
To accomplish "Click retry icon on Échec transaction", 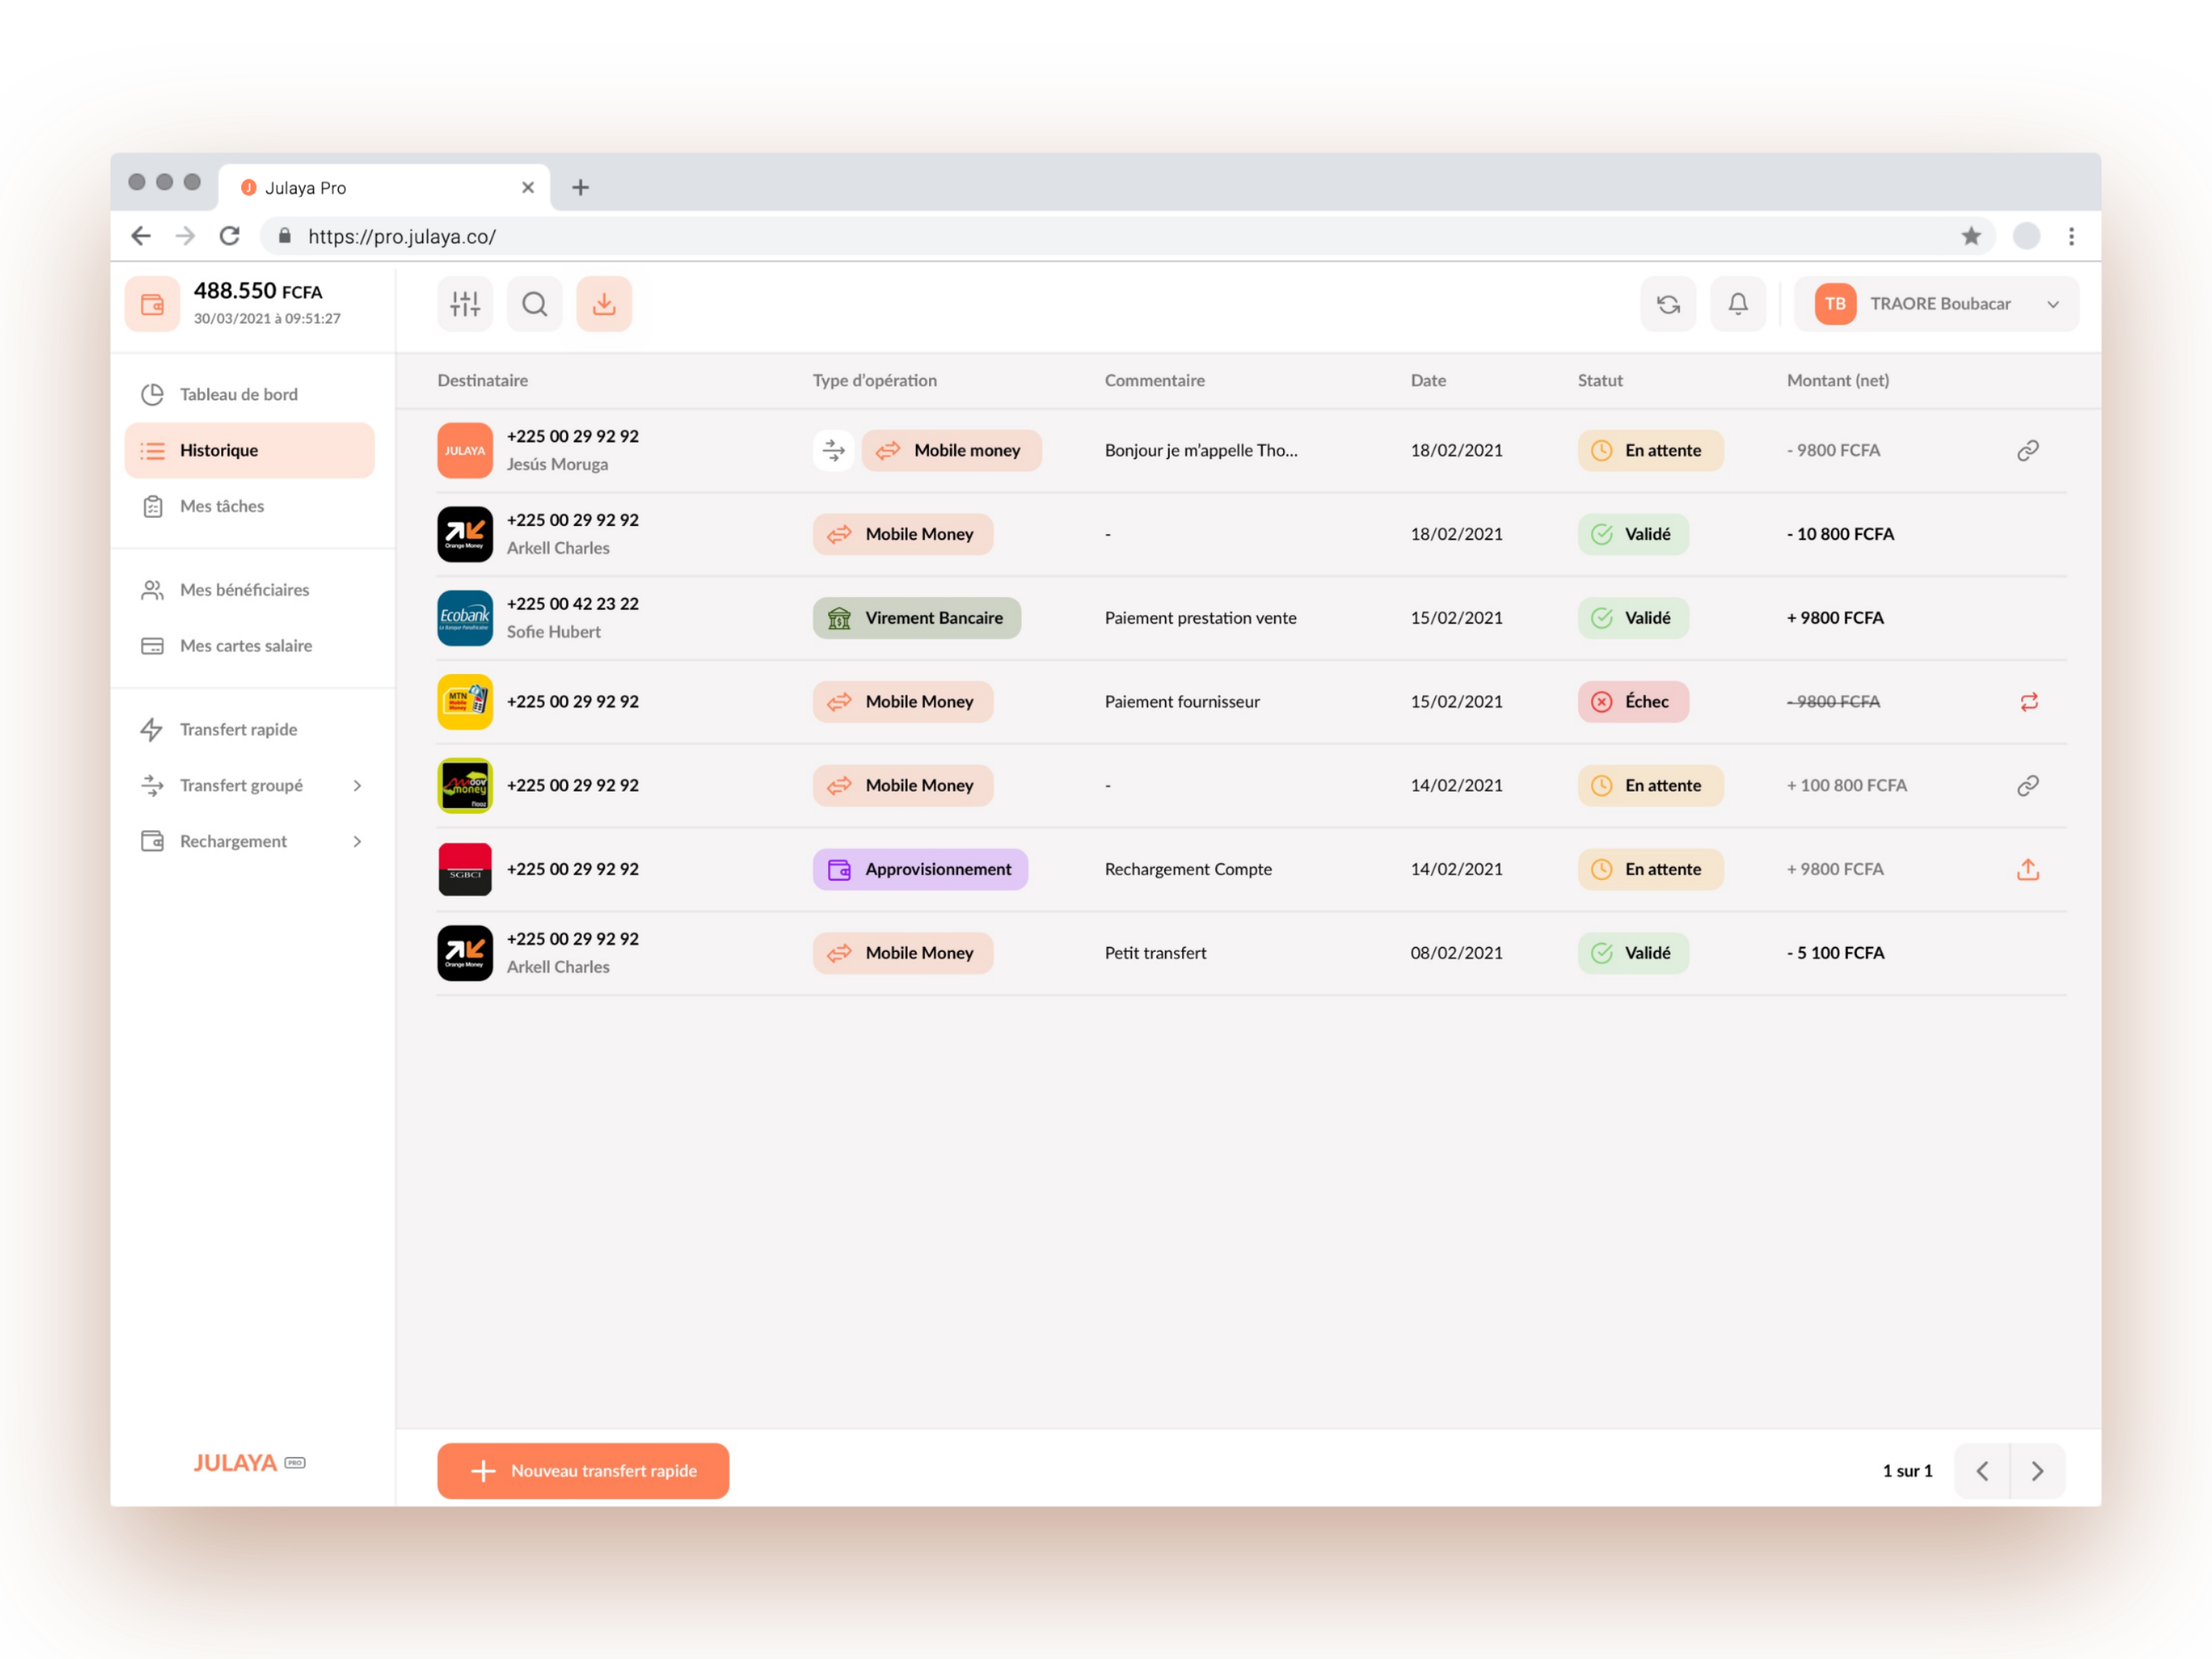I will (x=2028, y=702).
